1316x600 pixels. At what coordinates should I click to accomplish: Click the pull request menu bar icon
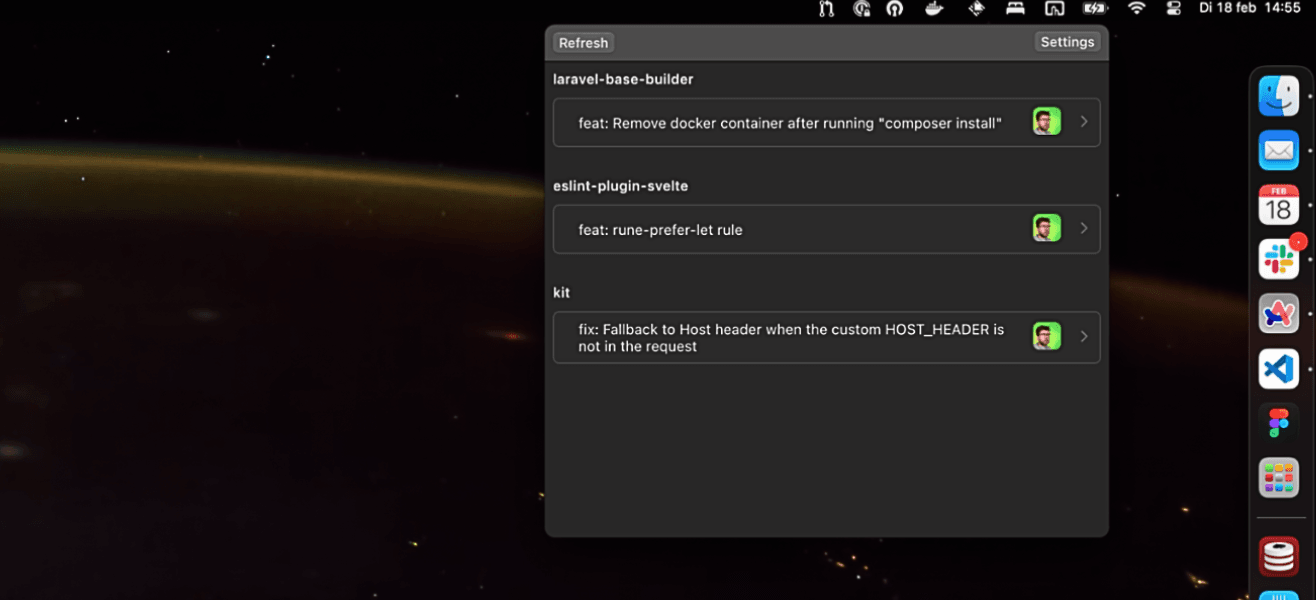pyautogui.click(x=826, y=9)
